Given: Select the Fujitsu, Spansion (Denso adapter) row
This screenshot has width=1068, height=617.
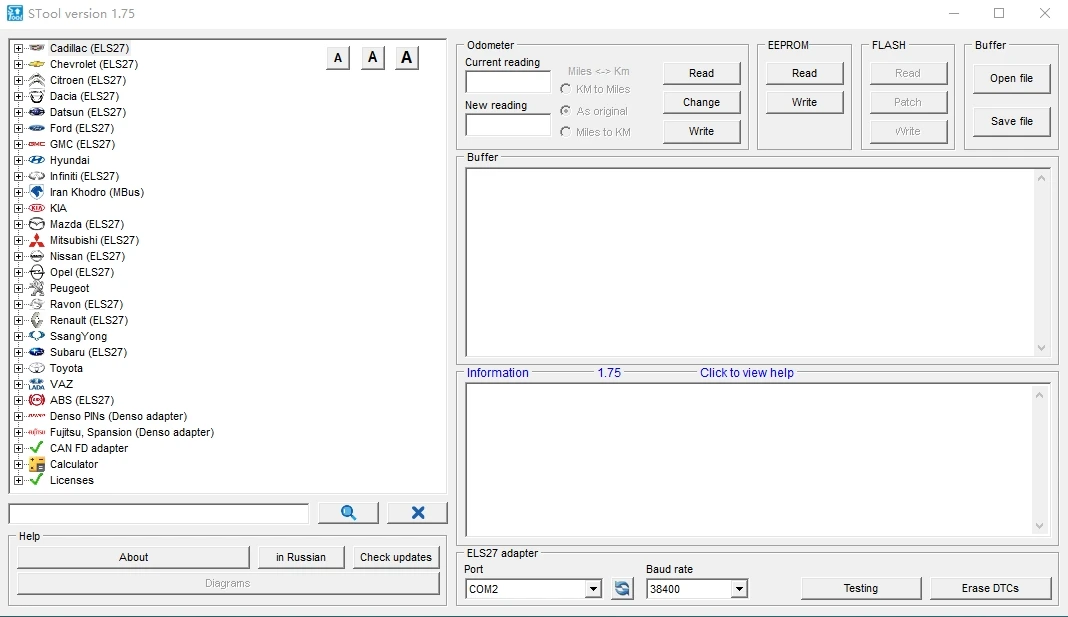Looking at the screenshot, I should coord(131,432).
